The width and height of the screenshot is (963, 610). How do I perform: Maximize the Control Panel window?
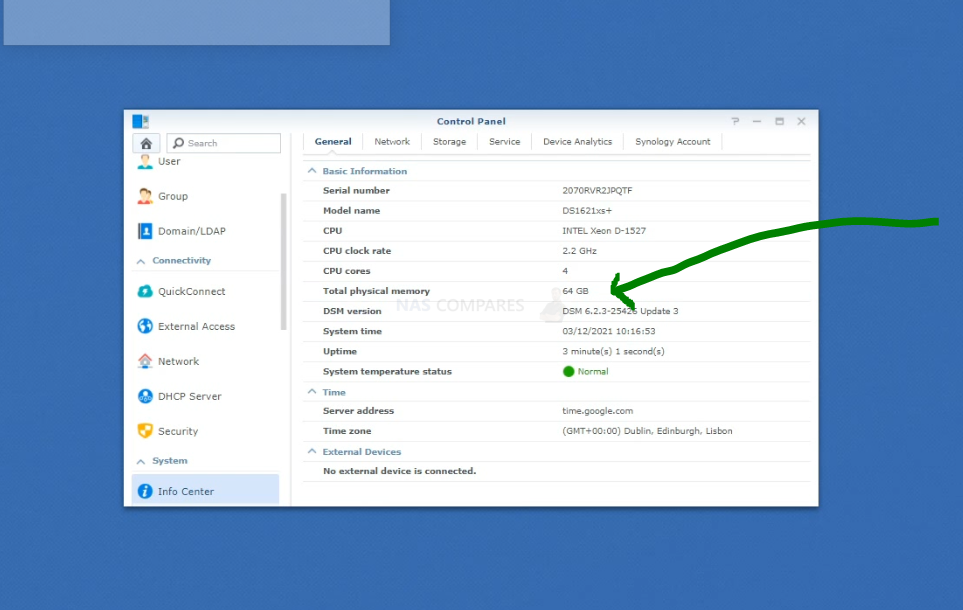(779, 122)
